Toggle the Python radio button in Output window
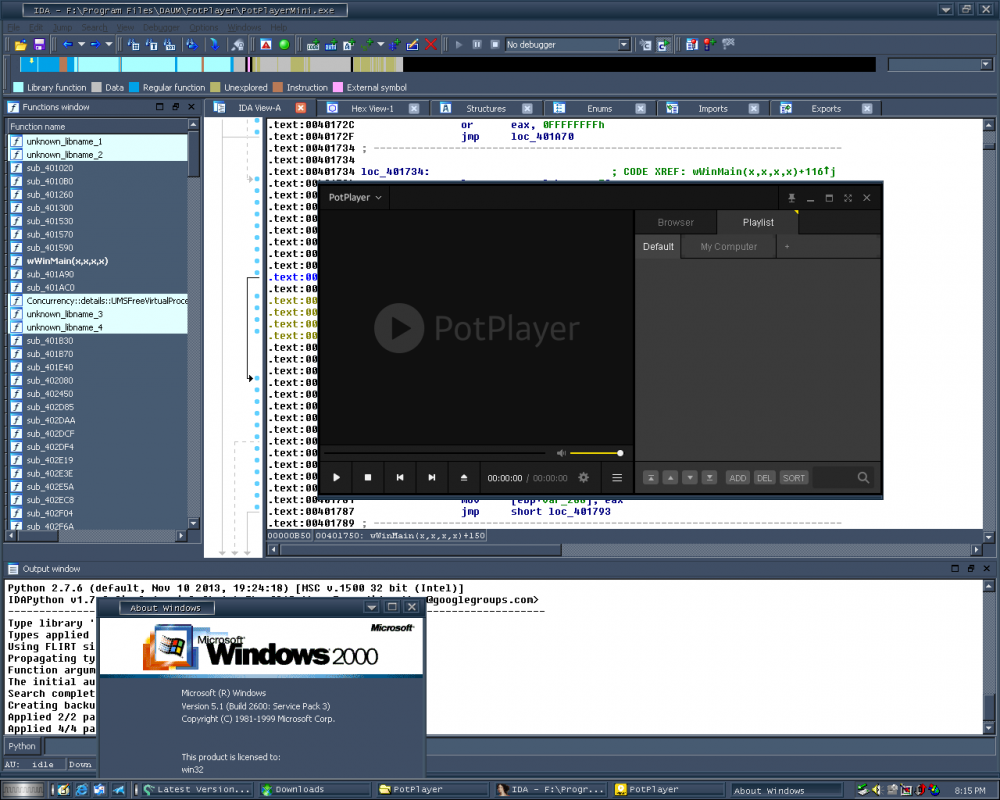This screenshot has width=1000, height=800. click(x=21, y=745)
